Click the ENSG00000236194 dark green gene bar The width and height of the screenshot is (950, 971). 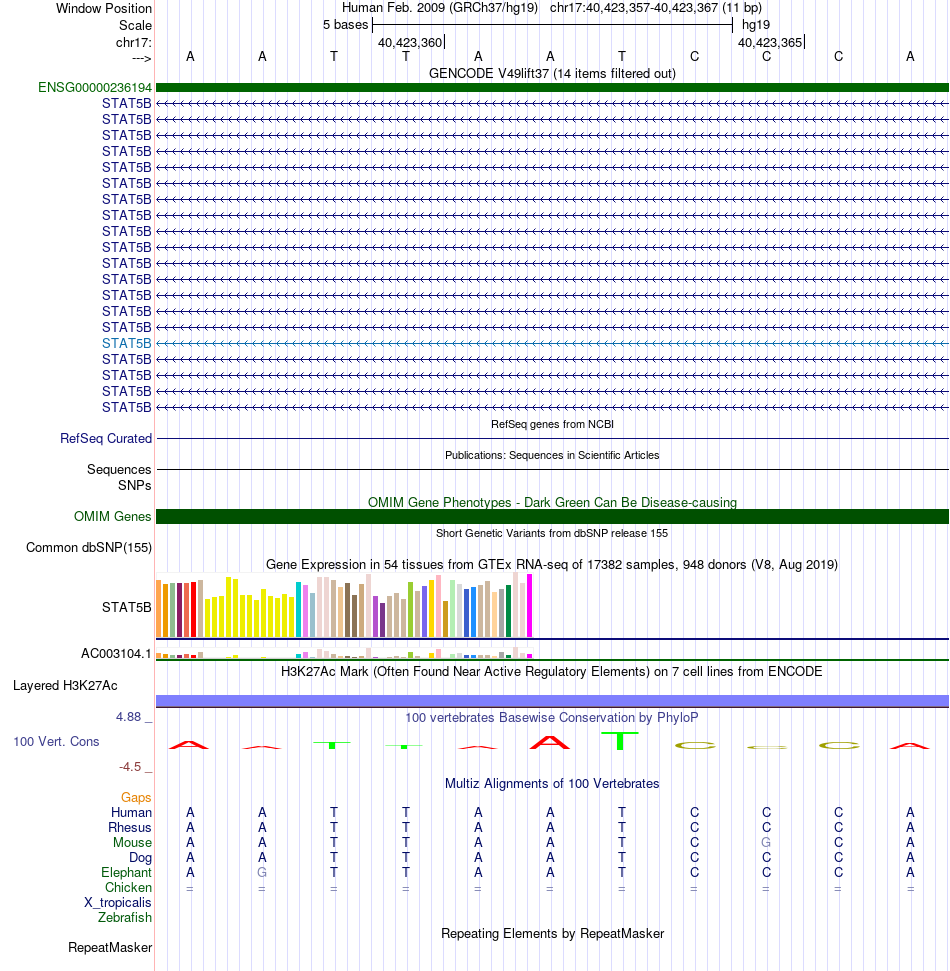coord(552,88)
